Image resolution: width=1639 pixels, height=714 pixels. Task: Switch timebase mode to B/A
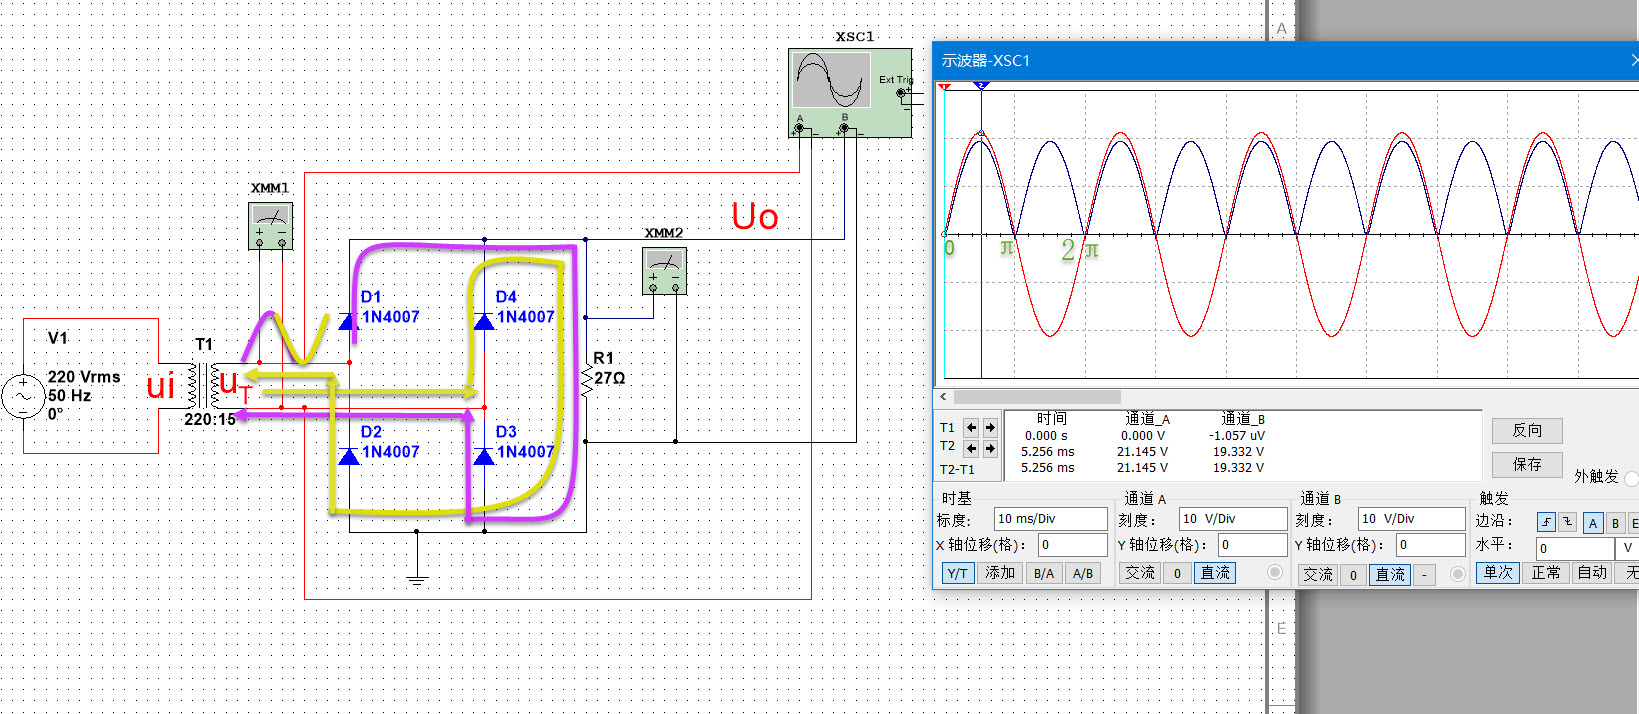click(1044, 573)
